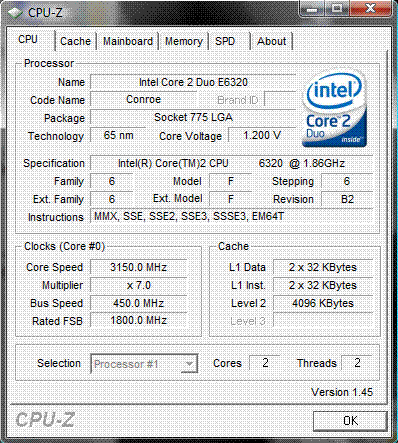Switch to the Cache tab
The height and width of the screenshot is (443, 398).
click(x=75, y=41)
